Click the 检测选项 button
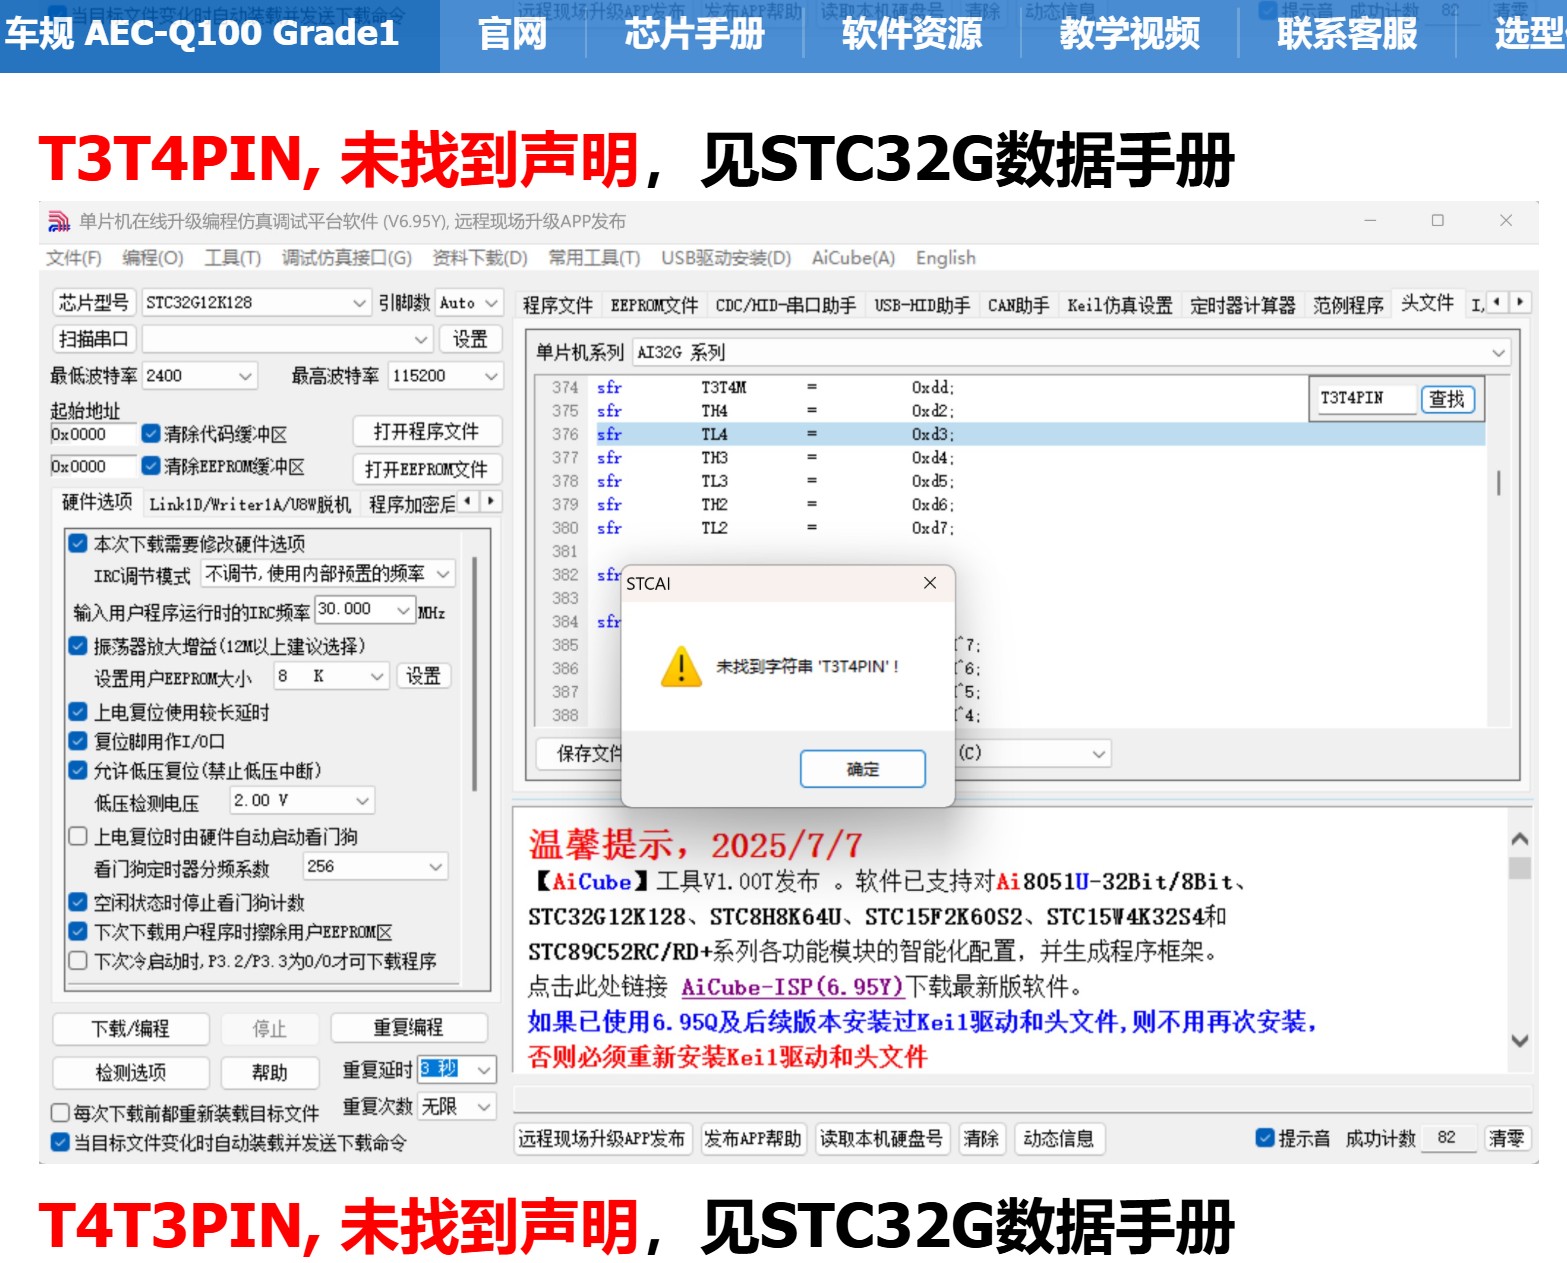The image size is (1567, 1263). click(x=130, y=1072)
